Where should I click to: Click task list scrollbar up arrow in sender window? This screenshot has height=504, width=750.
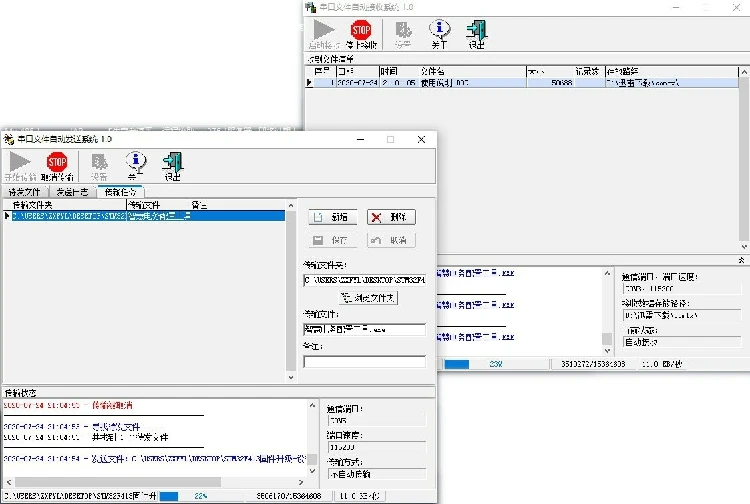tap(290, 205)
